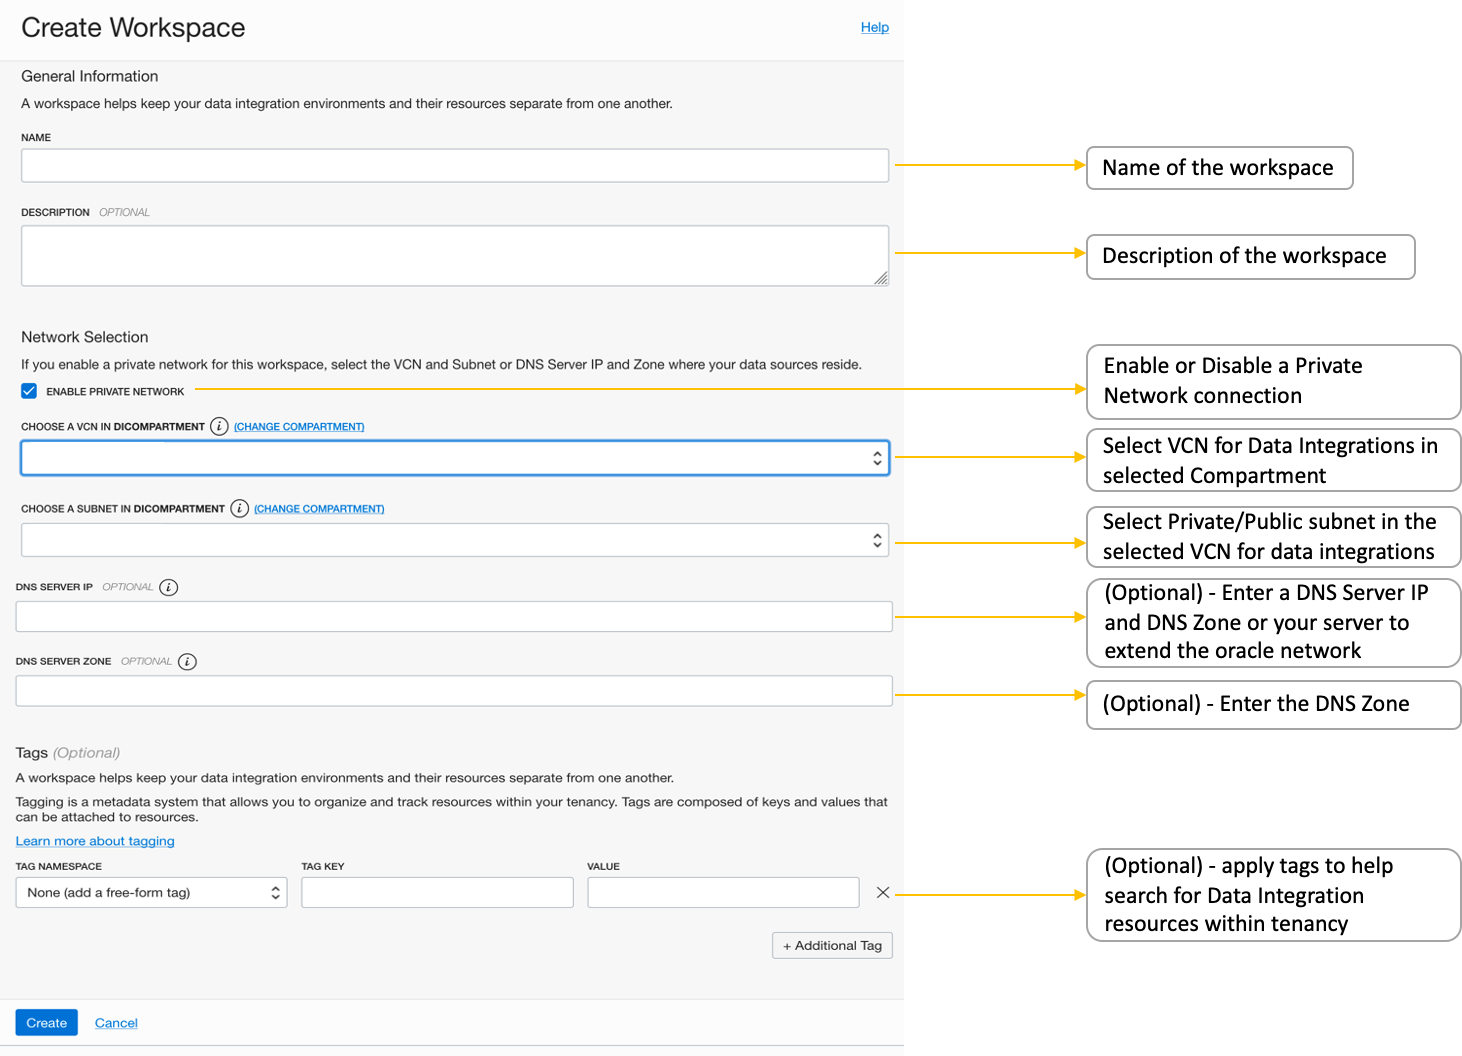Click the DNS Server IP field

(454, 616)
